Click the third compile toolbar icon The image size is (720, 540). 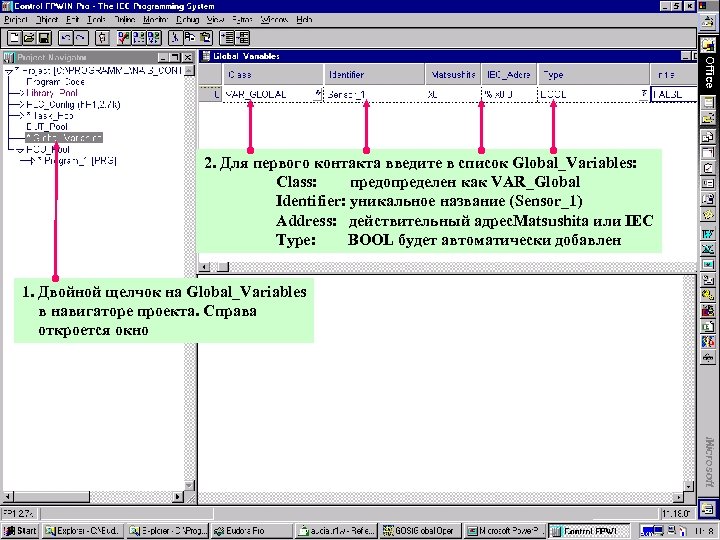(153, 38)
